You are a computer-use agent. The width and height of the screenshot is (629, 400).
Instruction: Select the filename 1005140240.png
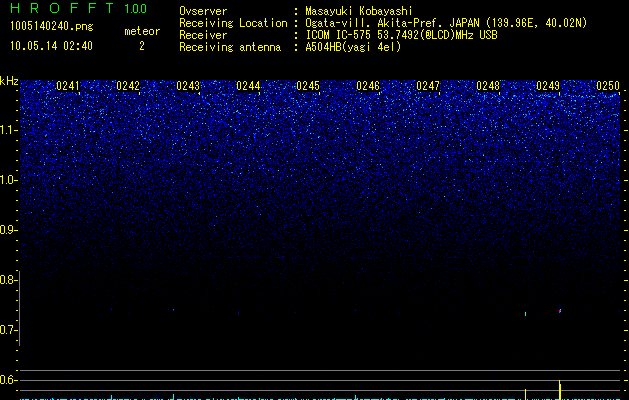coord(52,26)
